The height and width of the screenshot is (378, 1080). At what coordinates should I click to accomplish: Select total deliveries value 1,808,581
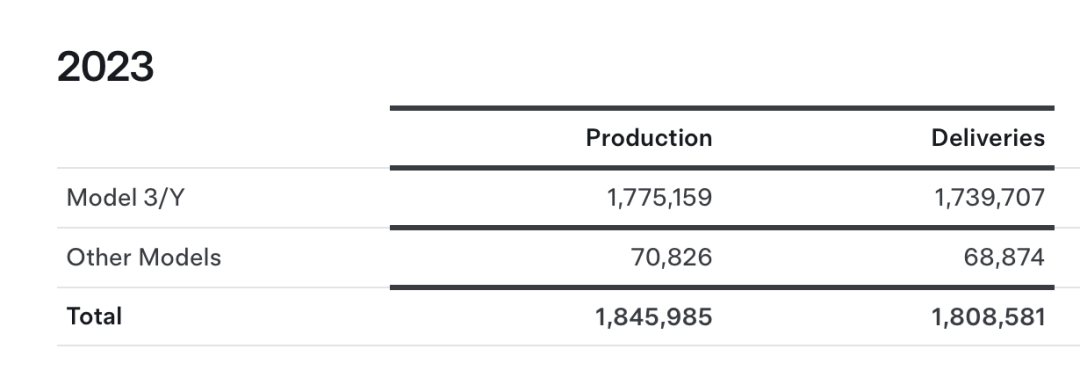(x=988, y=317)
